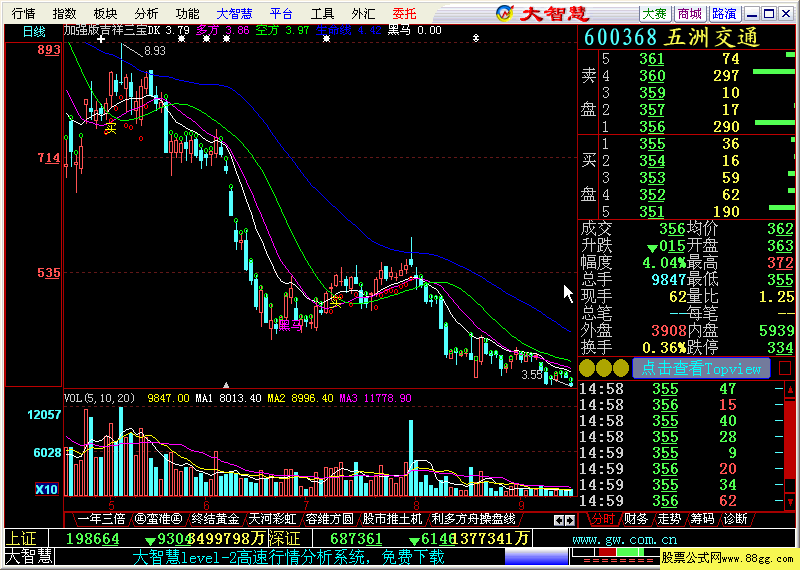Click the diamond marker above the chart
800x570 pixels.
pyautogui.click(x=476, y=38)
